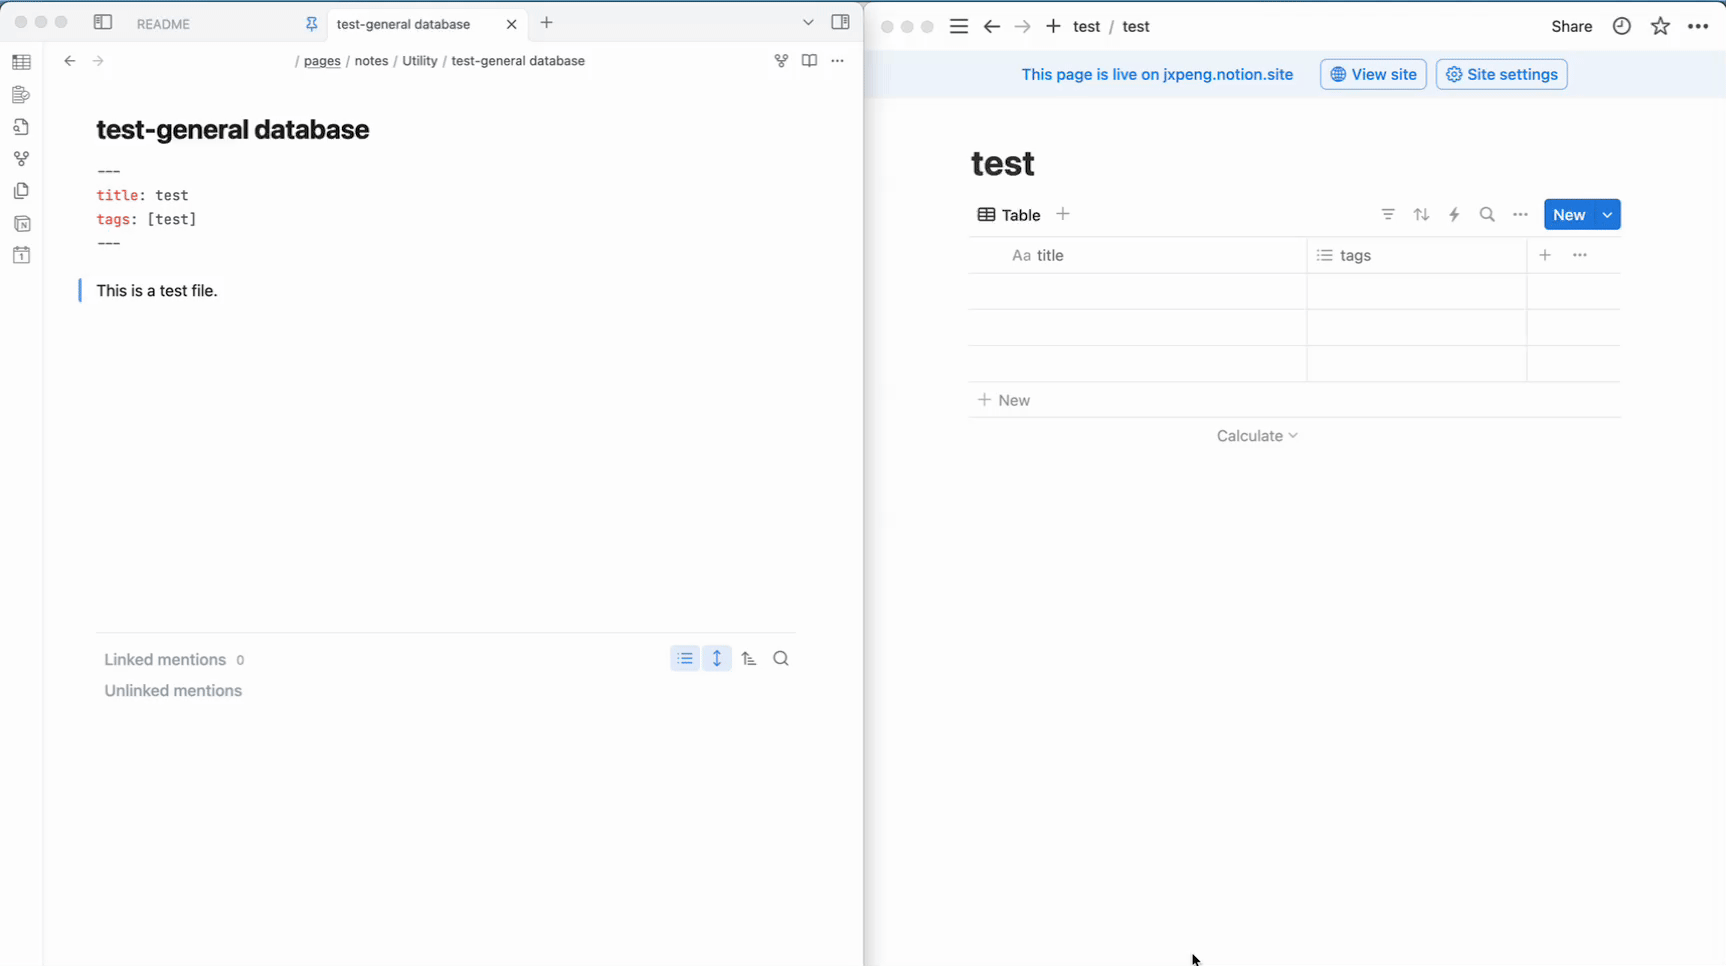Click the automations lightning bolt icon
This screenshot has height=966, width=1726.
click(1454, 215)
